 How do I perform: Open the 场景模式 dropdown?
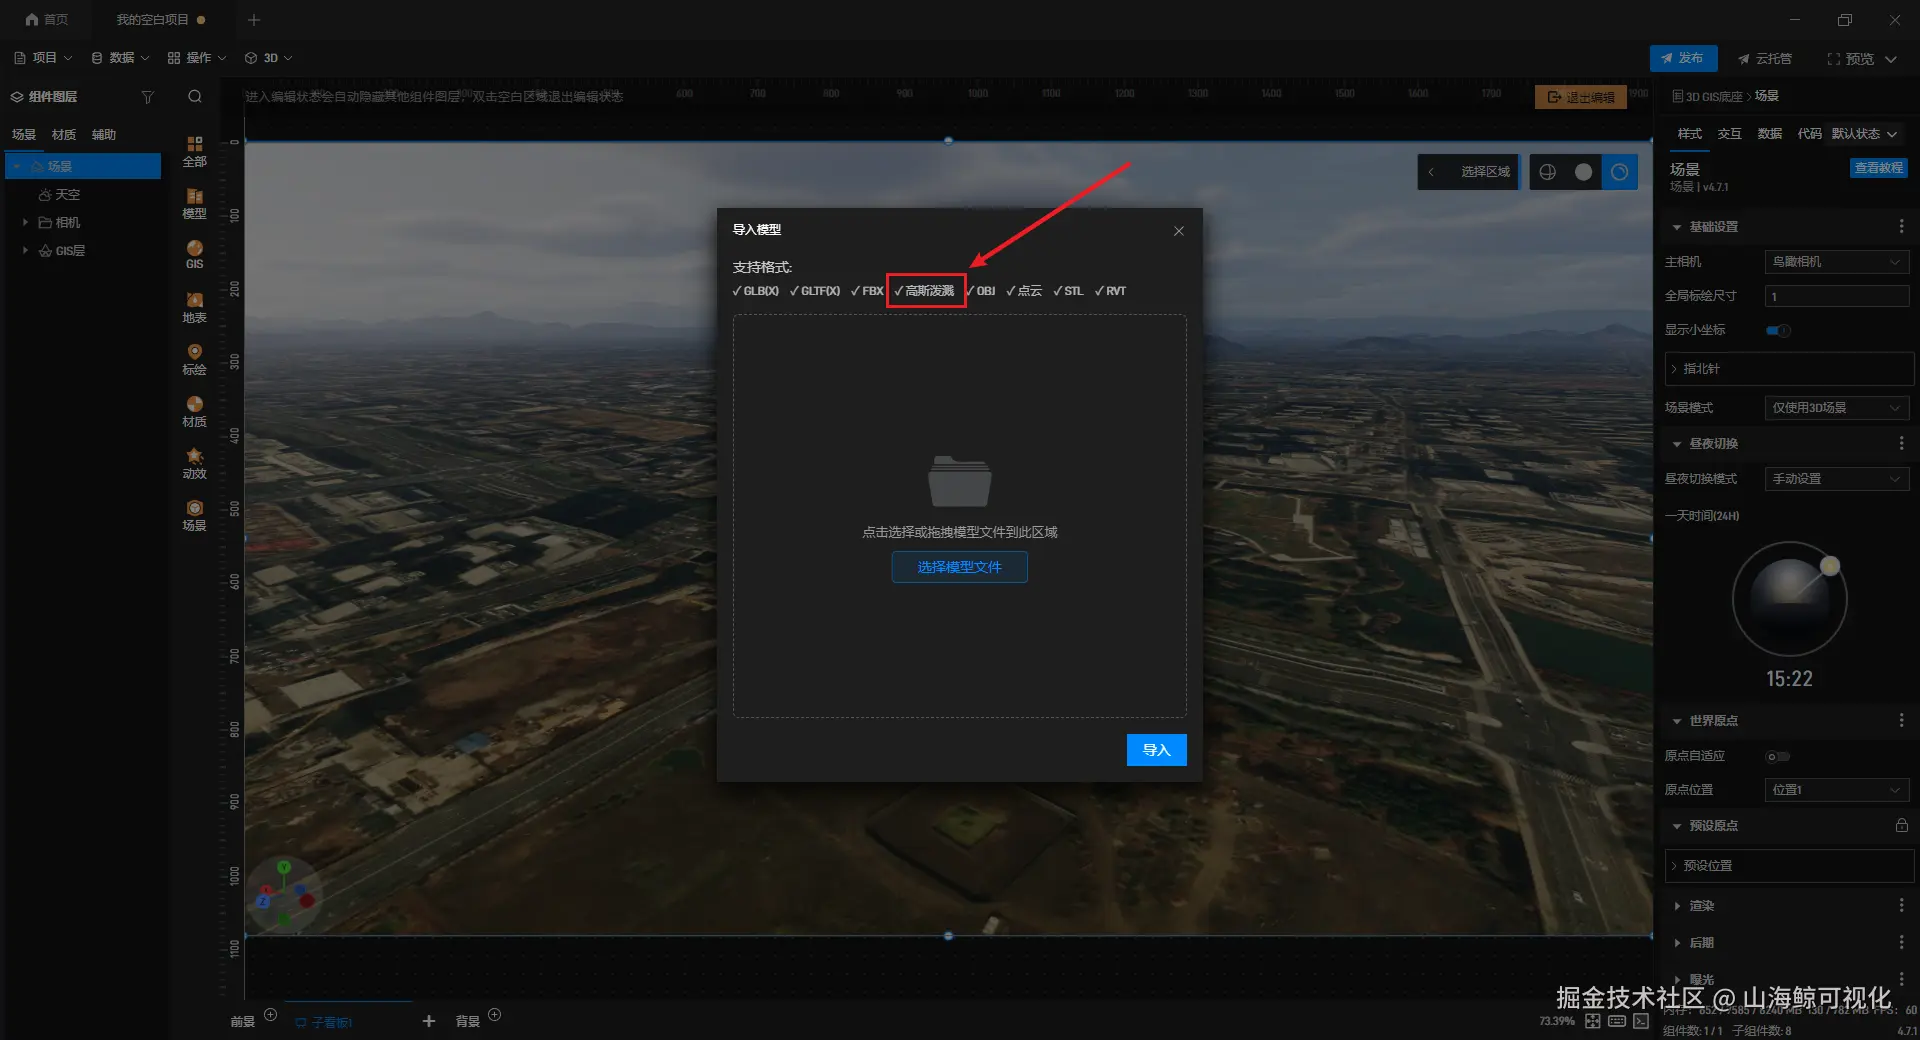1837,408
